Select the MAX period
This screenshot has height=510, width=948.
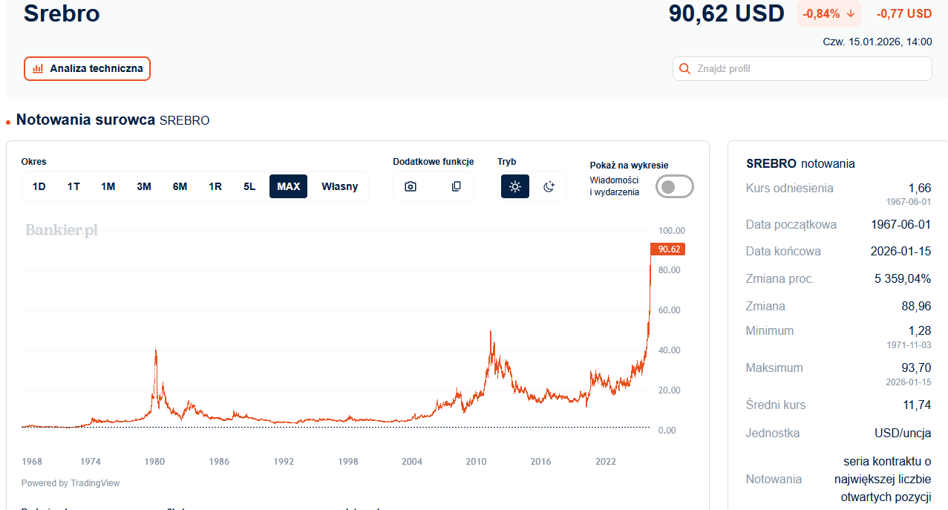tap(288, 186)
